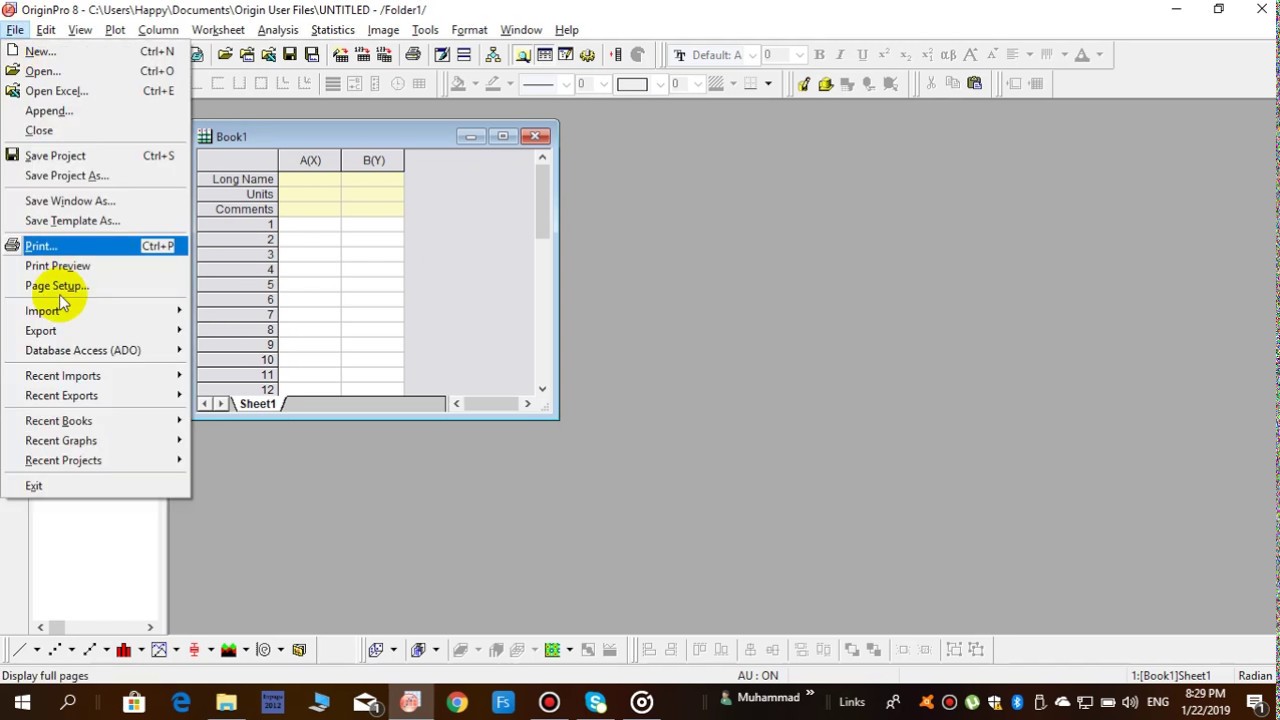
Task: Click the Area plot icon in bottom toolbar
Action: (x=229, y=650)
